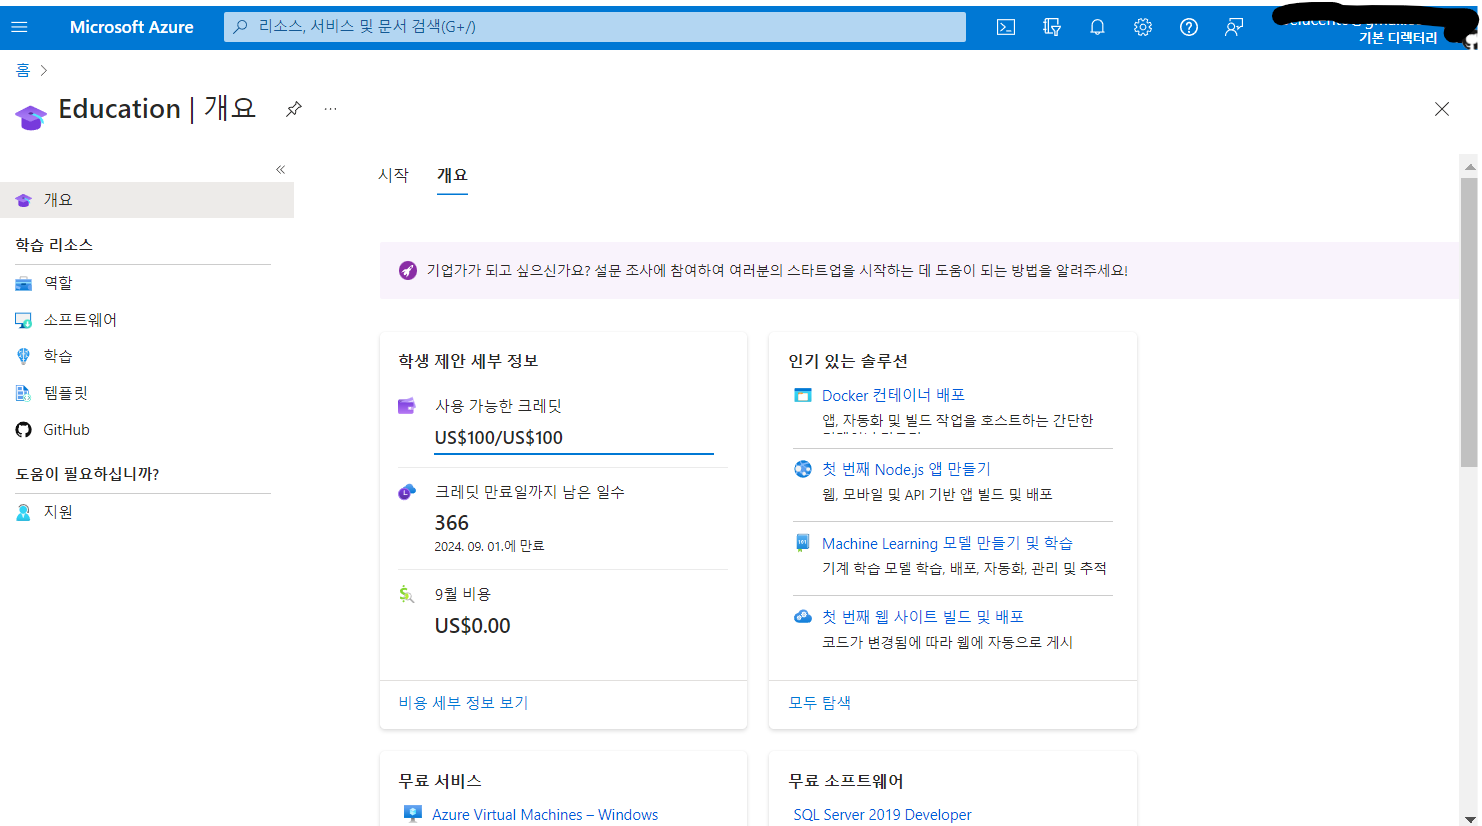Click the available credit wallet icon
This screenshot has width=1482, height=826.
click(407, 406)
